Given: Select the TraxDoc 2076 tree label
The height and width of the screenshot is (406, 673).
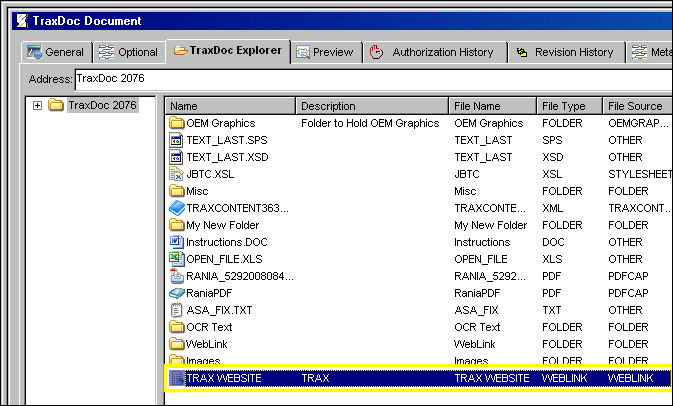Looking at the screenshot, I should [102, 105].
